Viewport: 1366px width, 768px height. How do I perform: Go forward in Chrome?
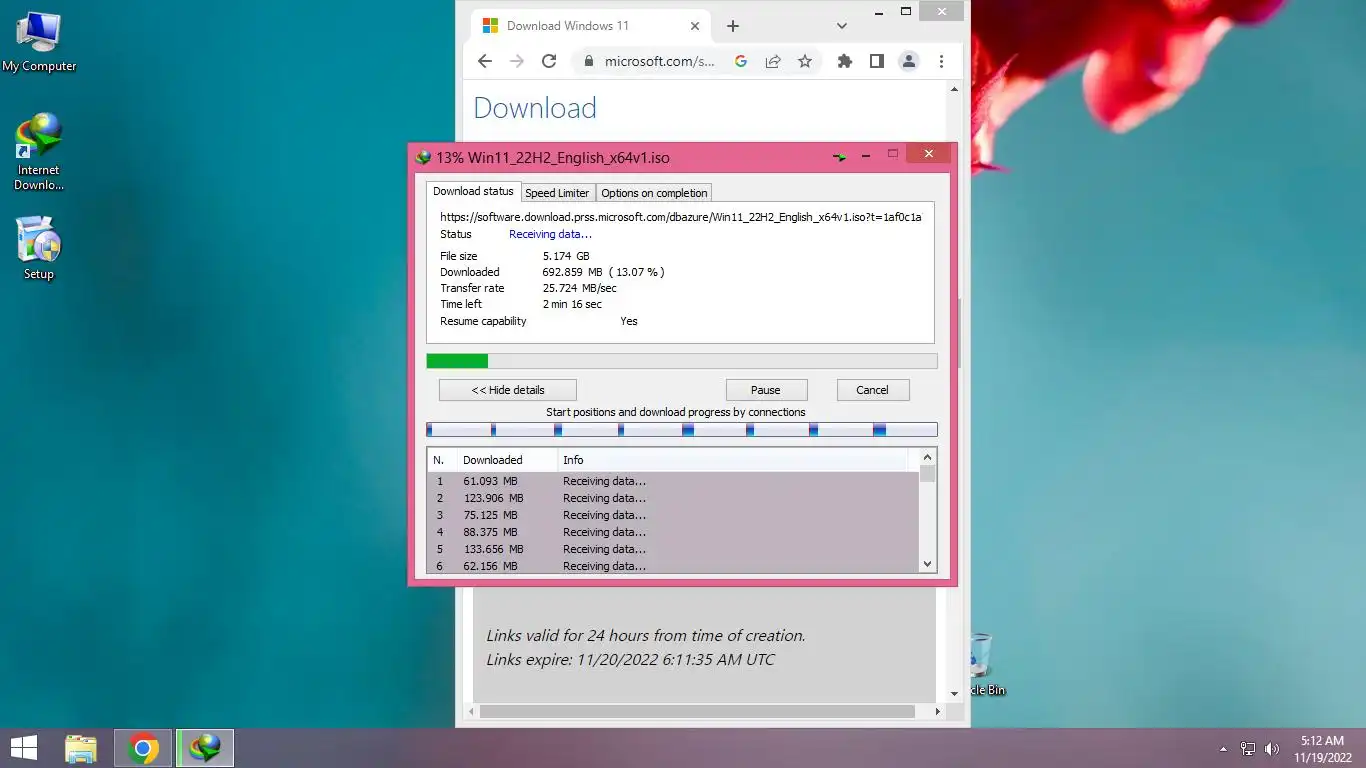click(x=517, y=61)
